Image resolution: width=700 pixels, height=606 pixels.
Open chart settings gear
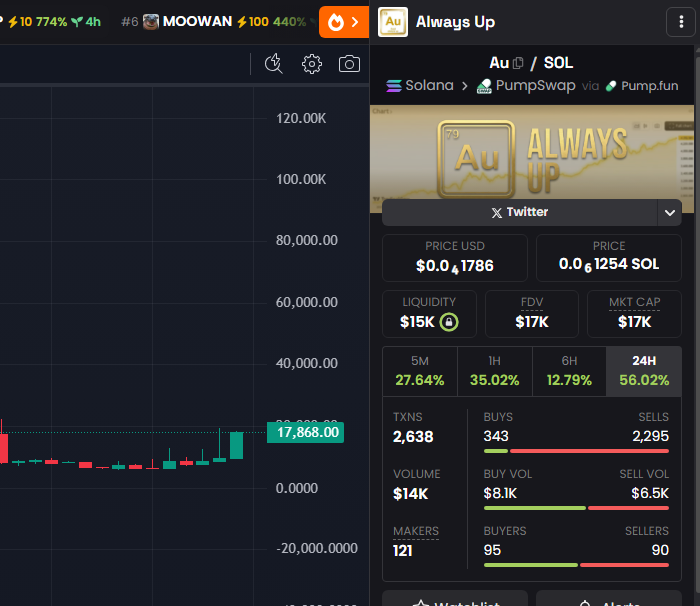[312, 64]
